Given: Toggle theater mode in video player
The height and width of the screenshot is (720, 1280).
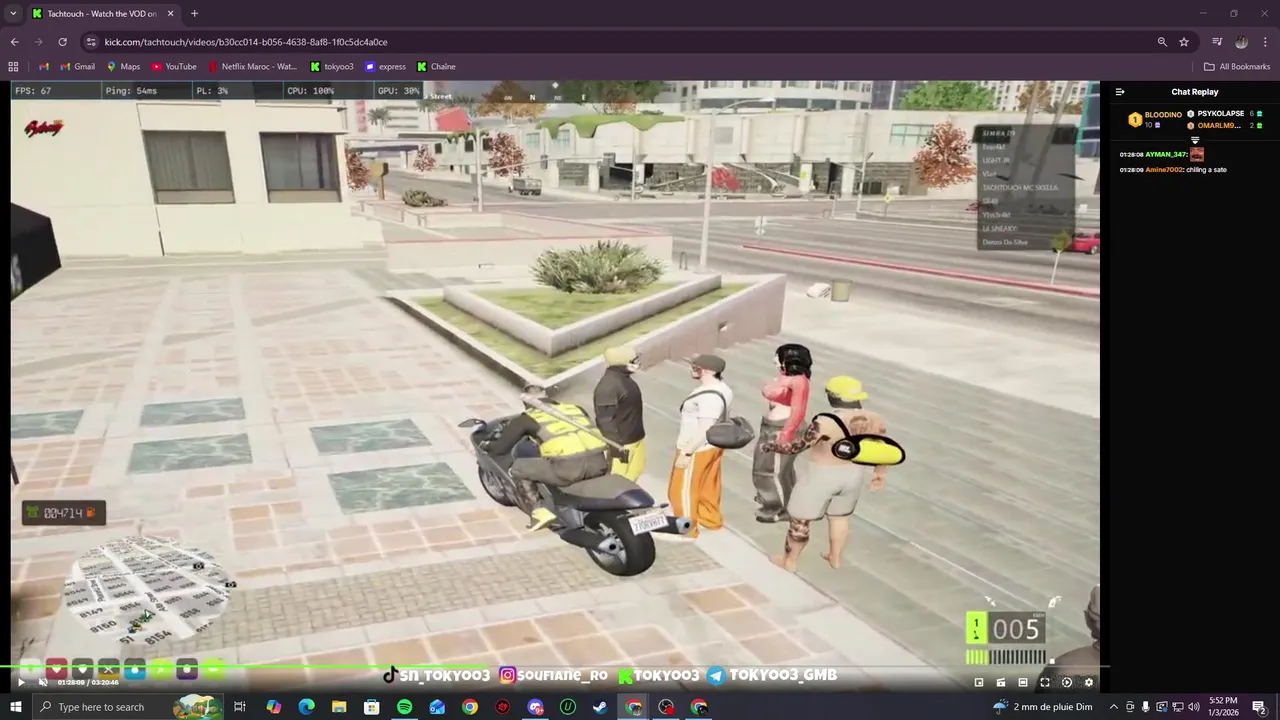Looking at the screenshot, I should click(x=1023, y=682).
